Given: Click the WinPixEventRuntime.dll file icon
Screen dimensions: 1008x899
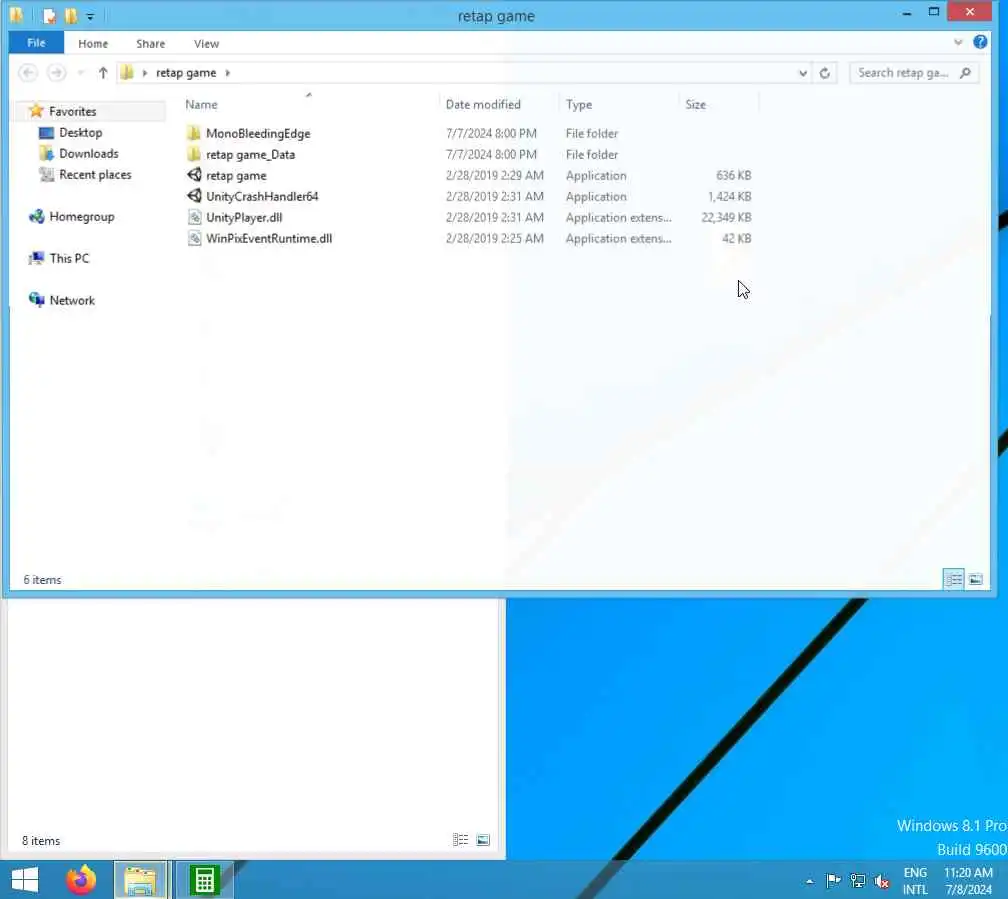Looking at the screenshot, I should (194, 238).
